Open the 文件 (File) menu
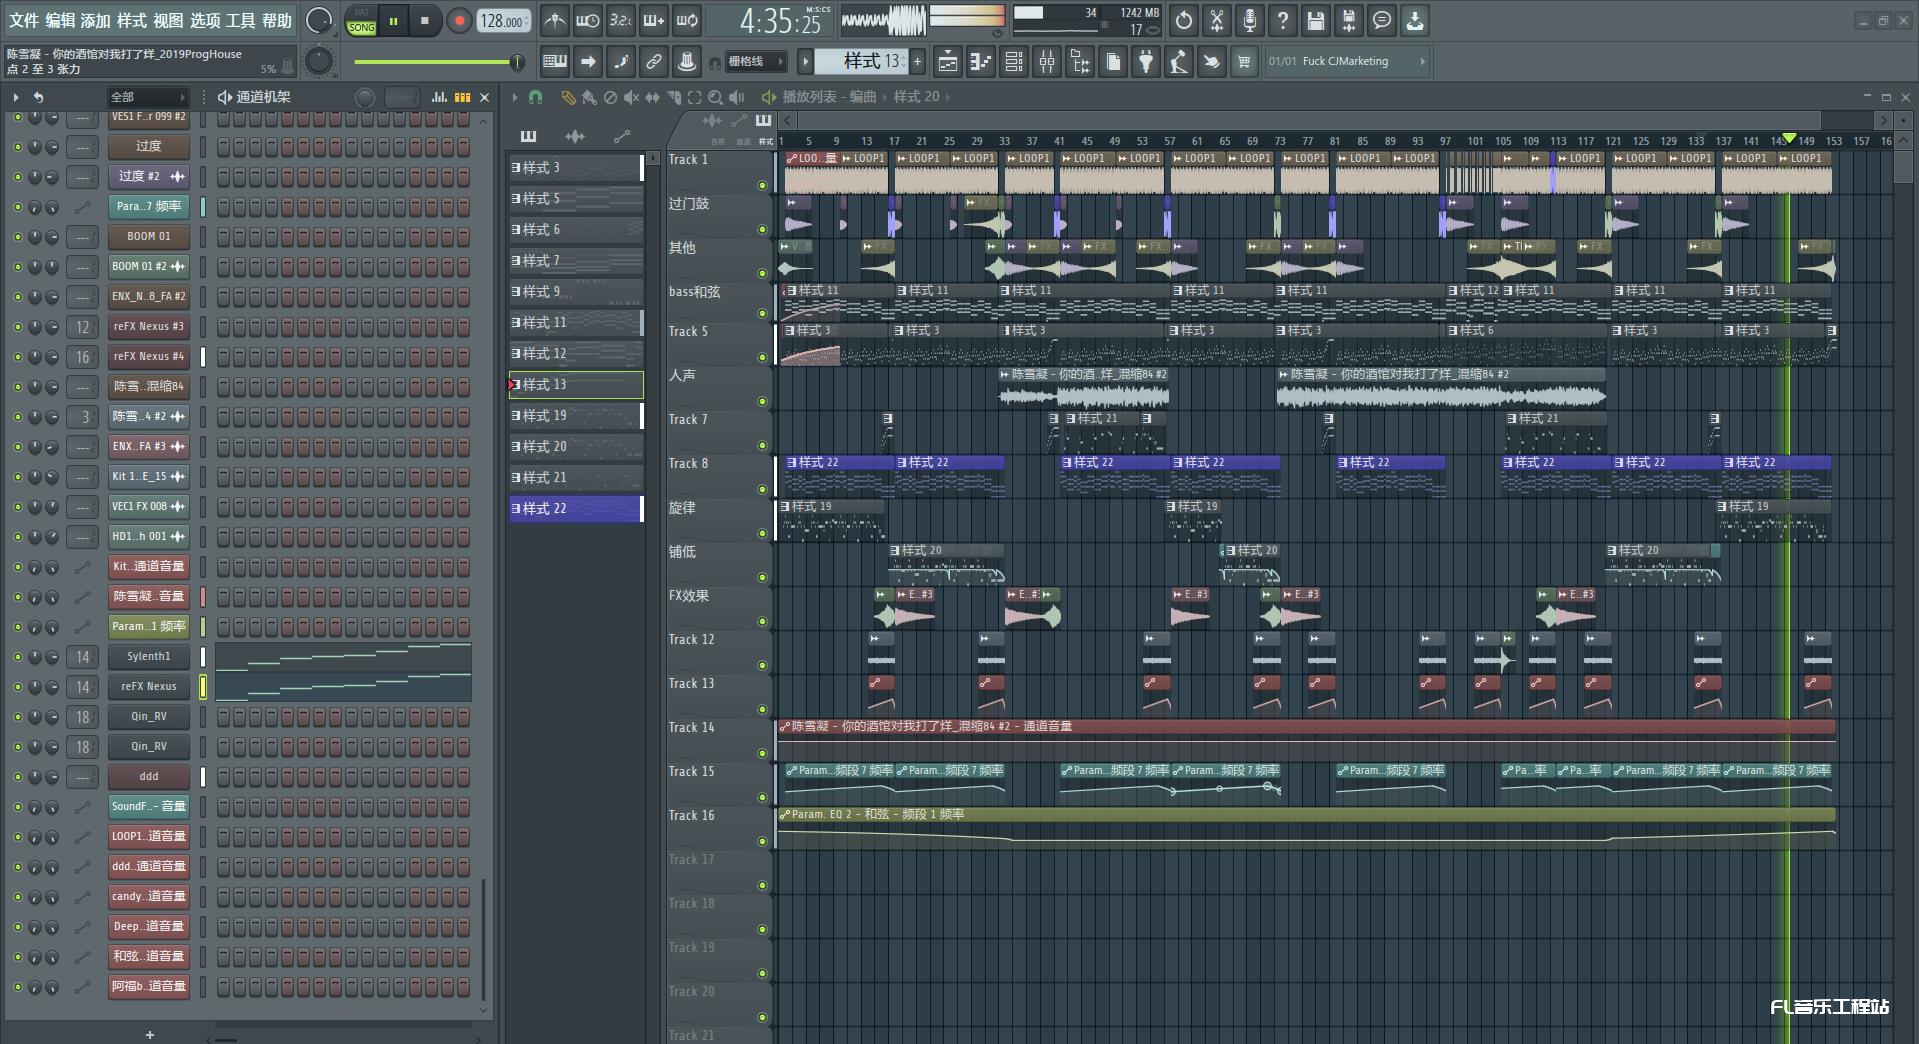Screen dimensions: 1919x1044 23,20
